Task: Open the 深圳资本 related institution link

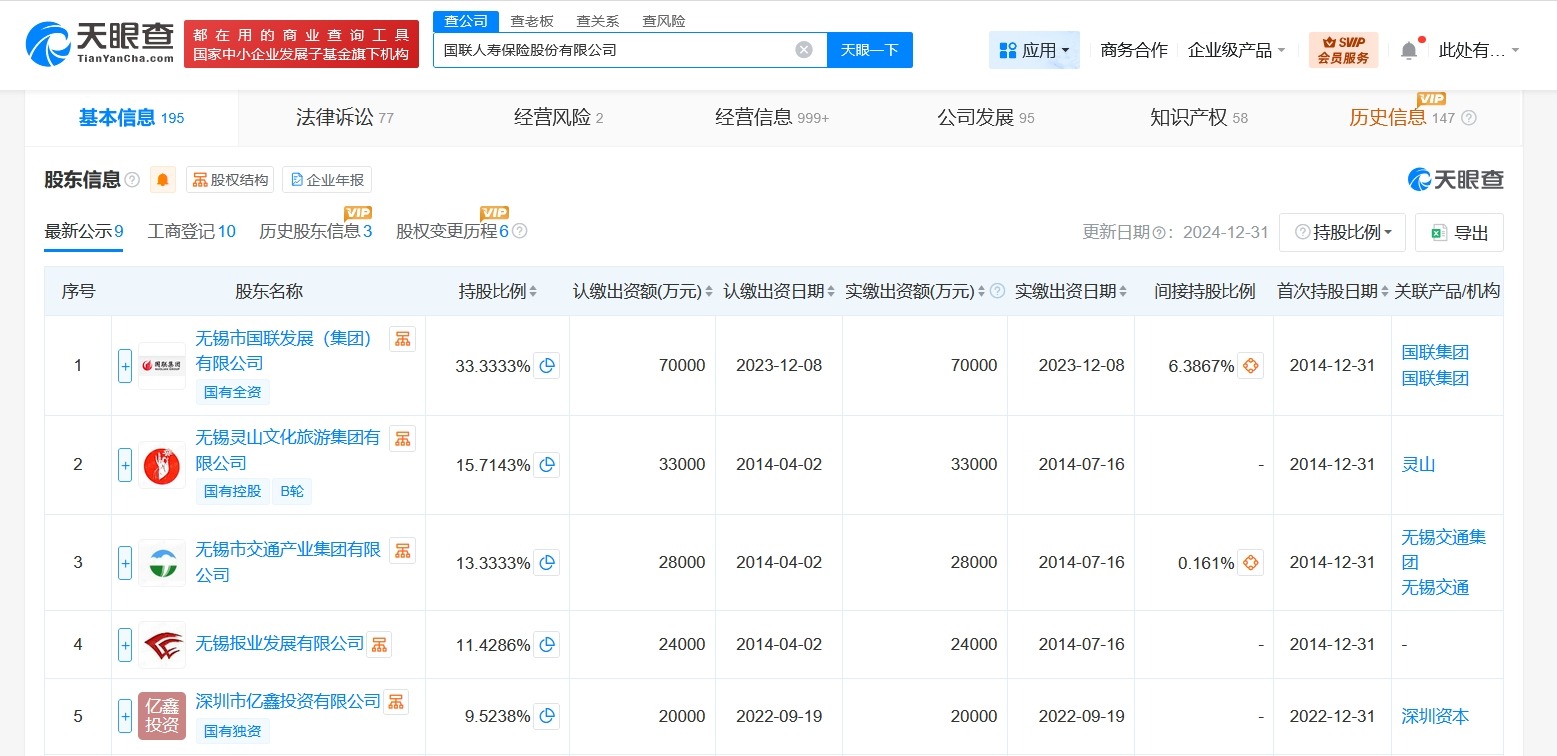Action: pyautogui.click(x=1434, y=716)
